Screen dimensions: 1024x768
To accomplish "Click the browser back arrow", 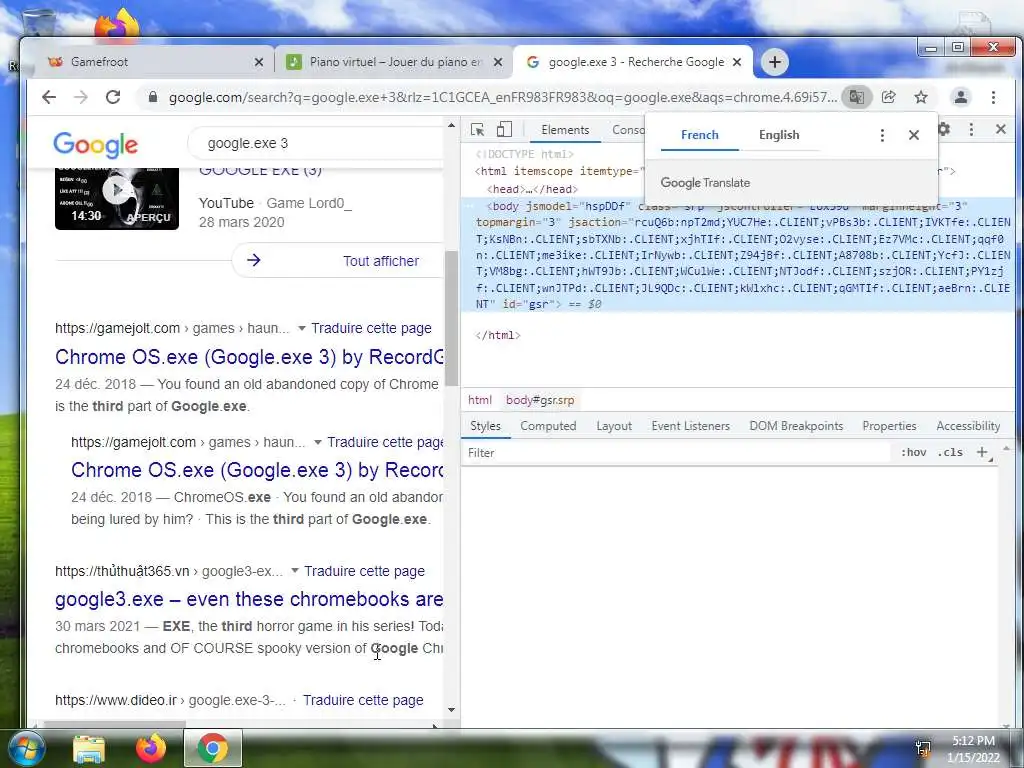I will tap(49, 97).
